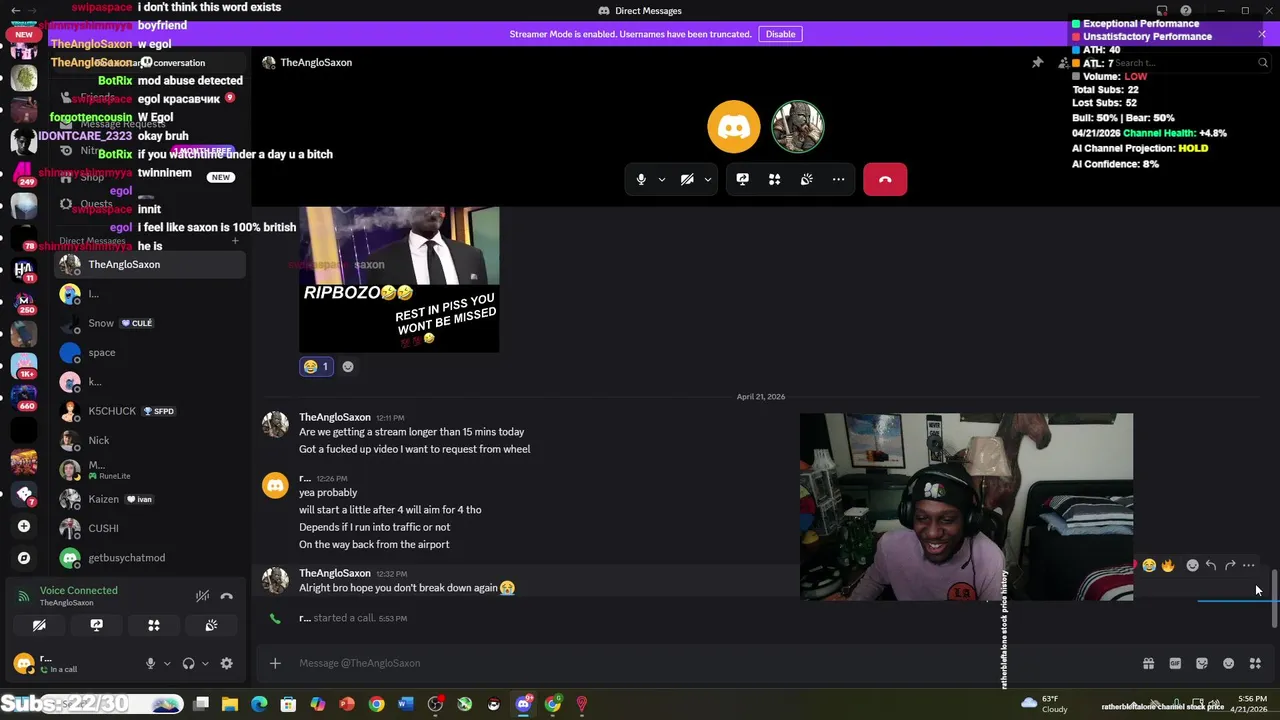Toggle noise suppression in Voice Connected panel

point(202,596)
